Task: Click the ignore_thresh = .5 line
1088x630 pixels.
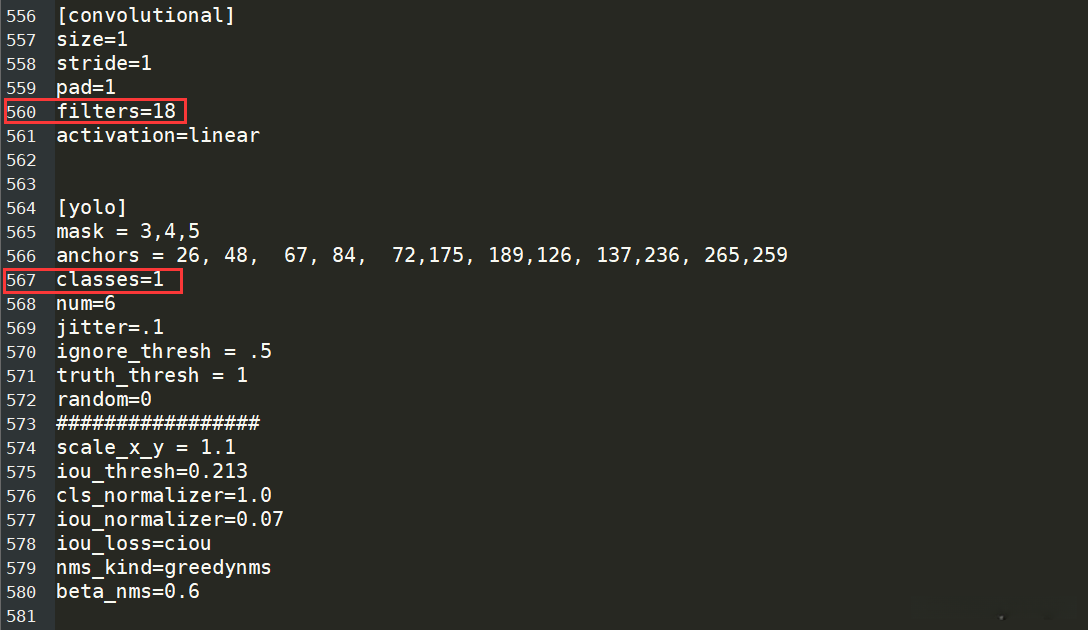Action: tap(164, 352)
